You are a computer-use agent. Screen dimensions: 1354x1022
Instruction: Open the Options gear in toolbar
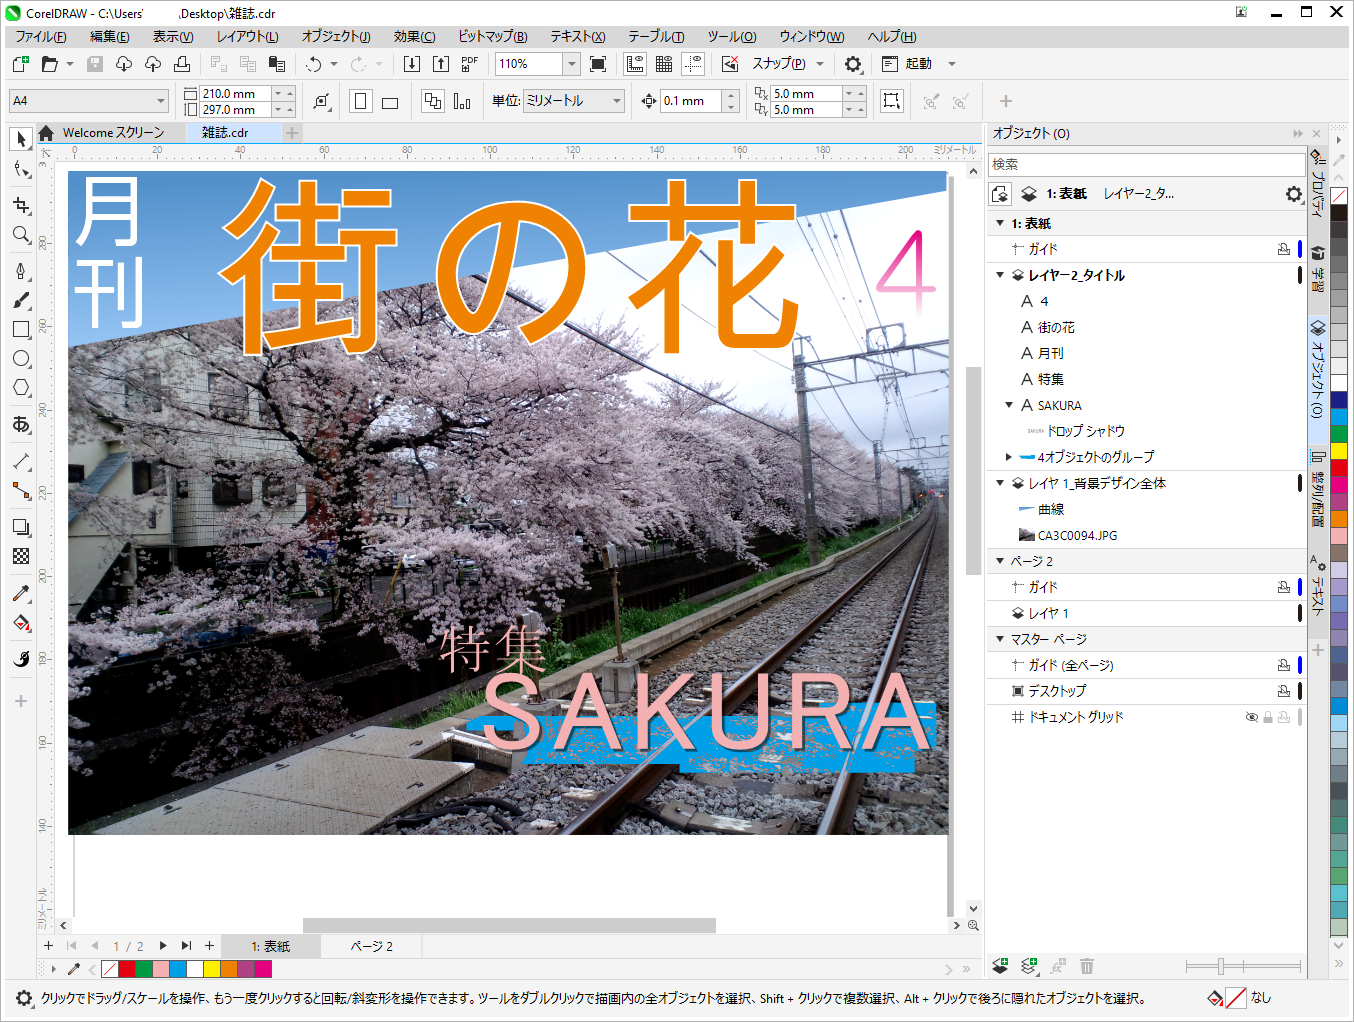coord(853,64)
